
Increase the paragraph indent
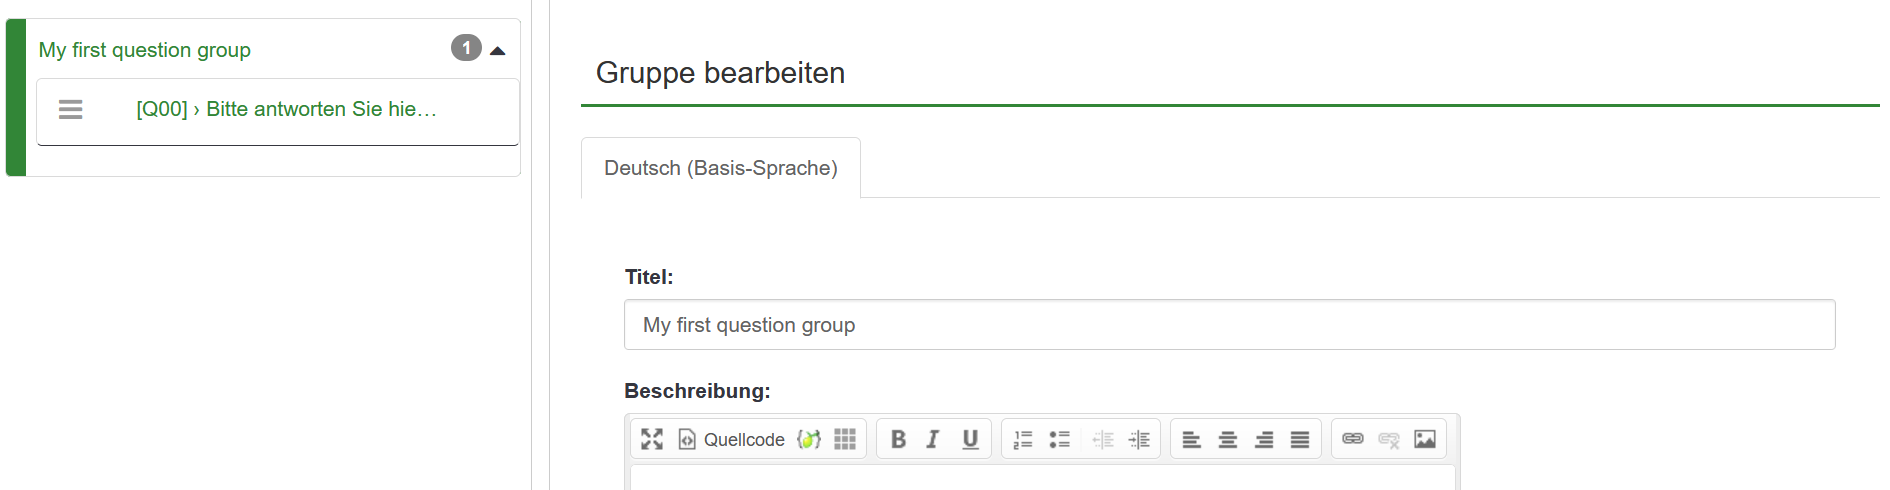tap(1139, 439)
